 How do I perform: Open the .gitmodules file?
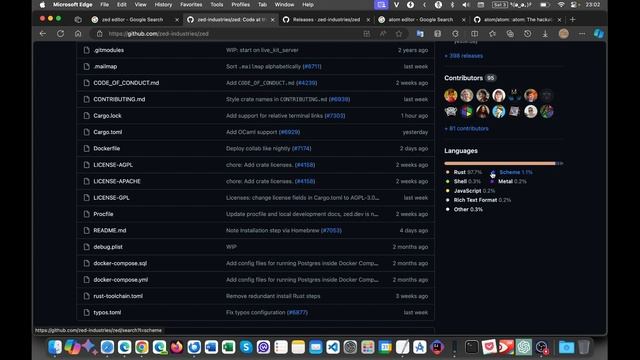pos(109,50)
